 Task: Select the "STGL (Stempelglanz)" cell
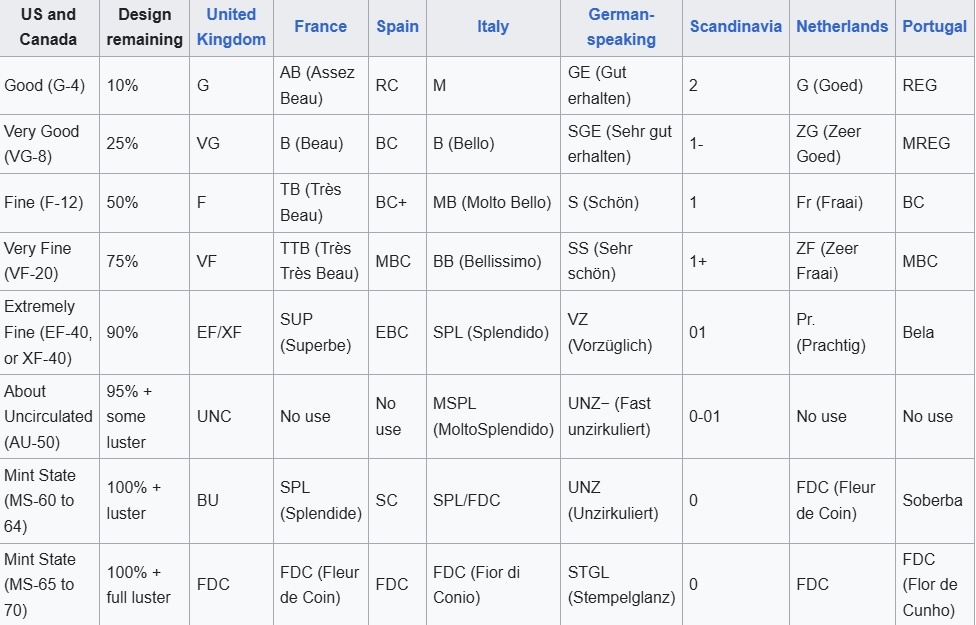(621, 584)
